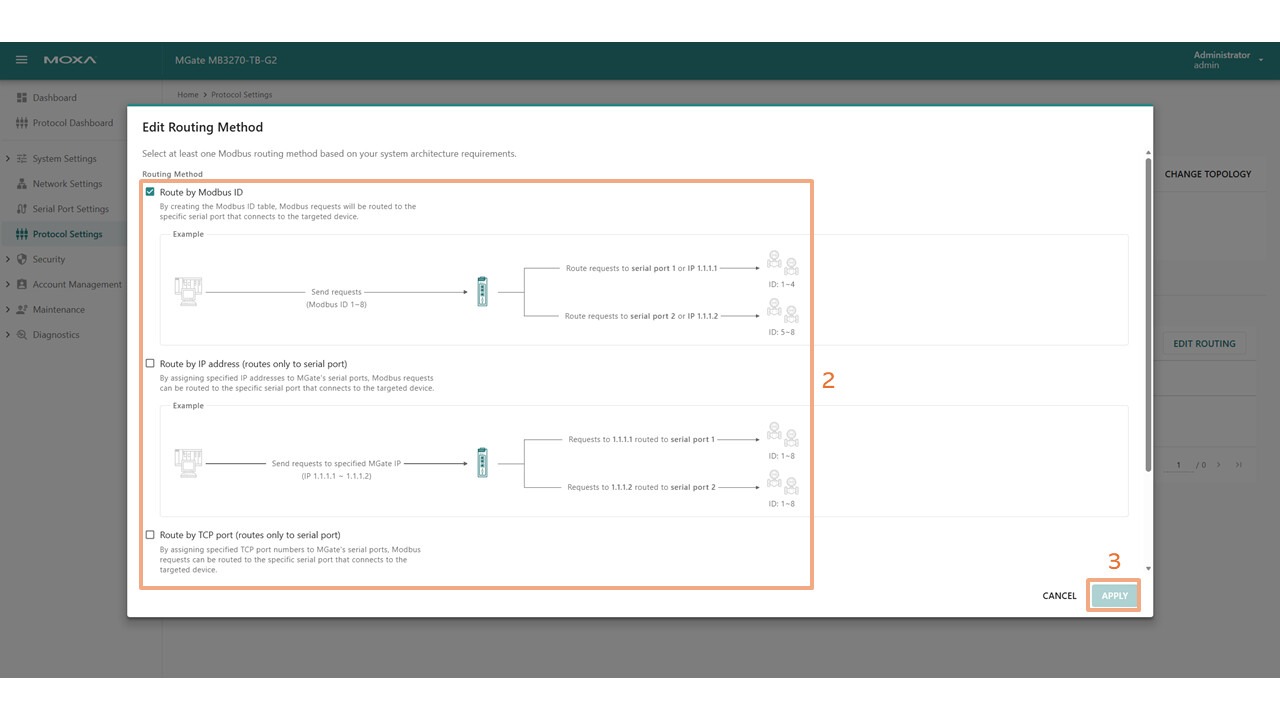1280x720 pixels.
Task: Enable Route by IP address checkbox
Action: (x=150, y=364)
